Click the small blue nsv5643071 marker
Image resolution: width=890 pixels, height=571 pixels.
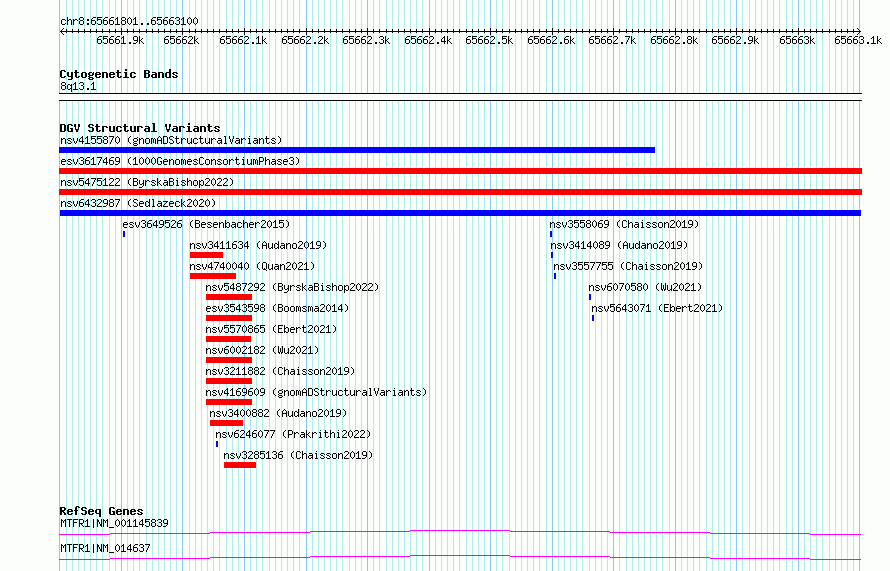coord(593,318)
